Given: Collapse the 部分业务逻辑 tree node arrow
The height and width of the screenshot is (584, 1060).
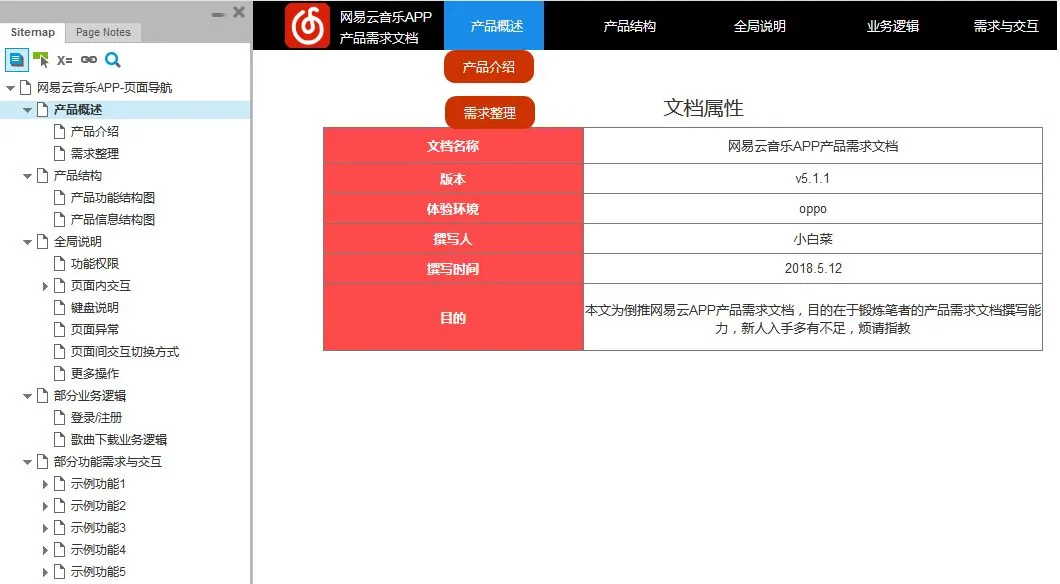Looking at the screenshot, I should coord(27,396).
